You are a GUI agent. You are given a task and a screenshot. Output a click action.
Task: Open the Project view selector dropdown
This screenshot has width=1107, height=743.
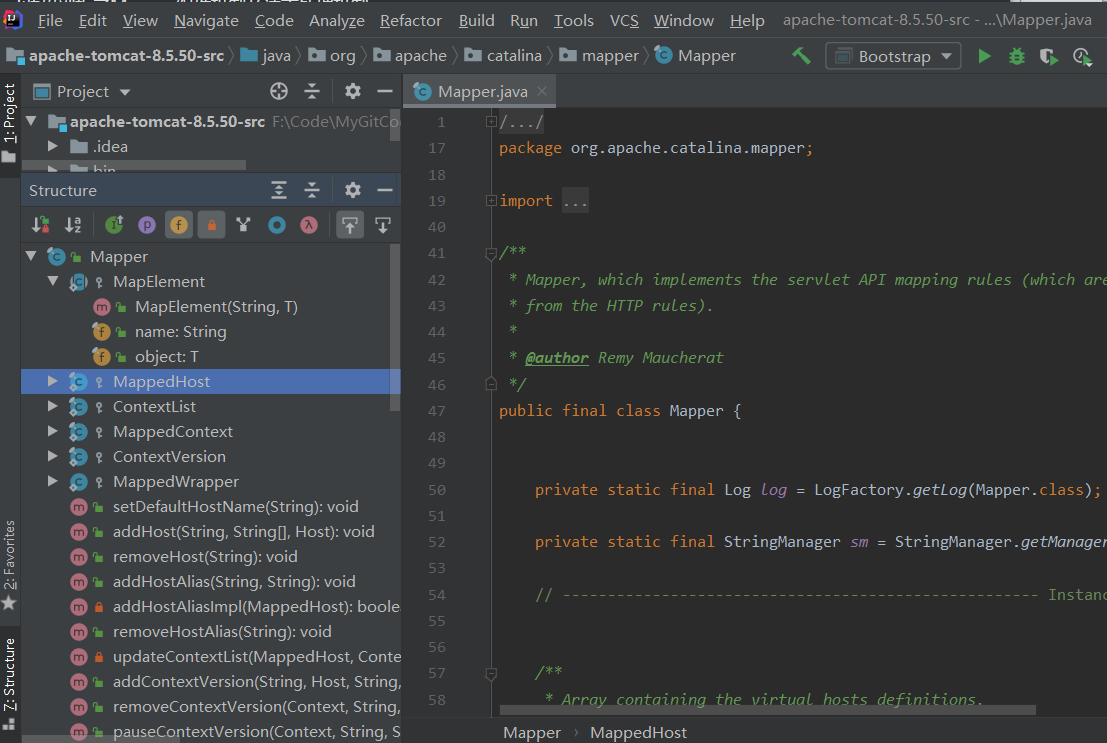tap(83, 92)
